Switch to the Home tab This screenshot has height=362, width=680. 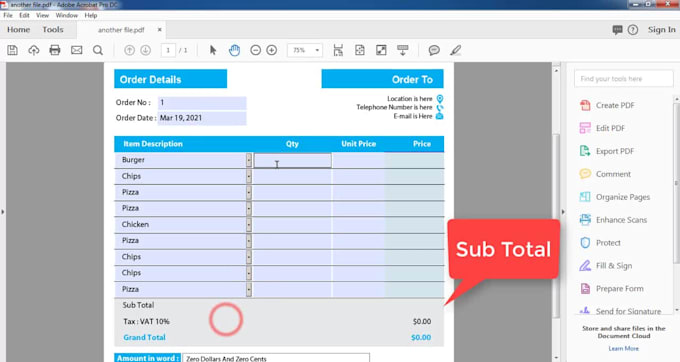point(19,30)
